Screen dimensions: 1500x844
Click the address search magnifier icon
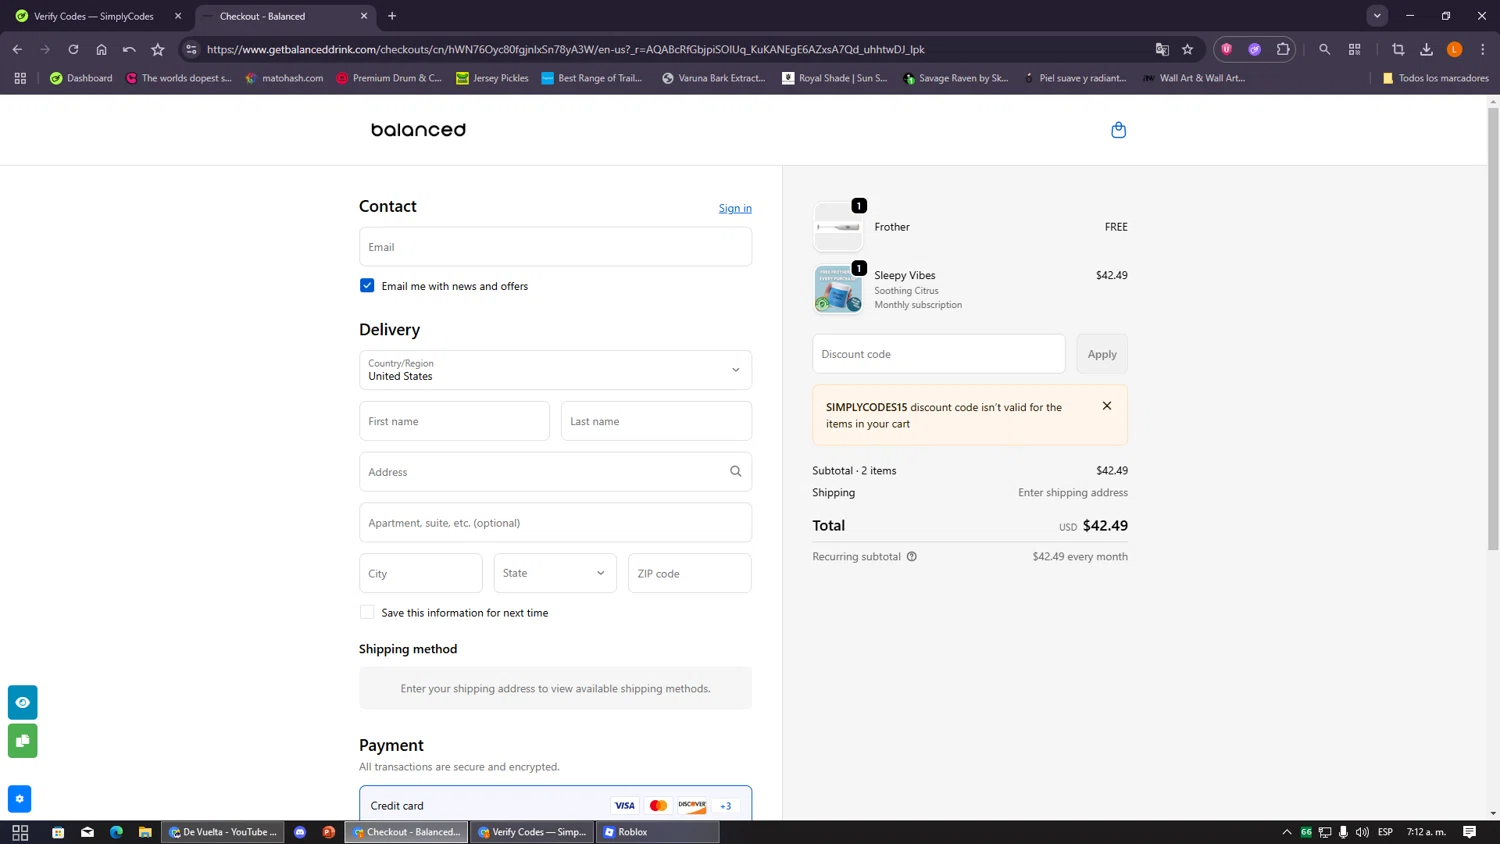(x=735, y=472)
